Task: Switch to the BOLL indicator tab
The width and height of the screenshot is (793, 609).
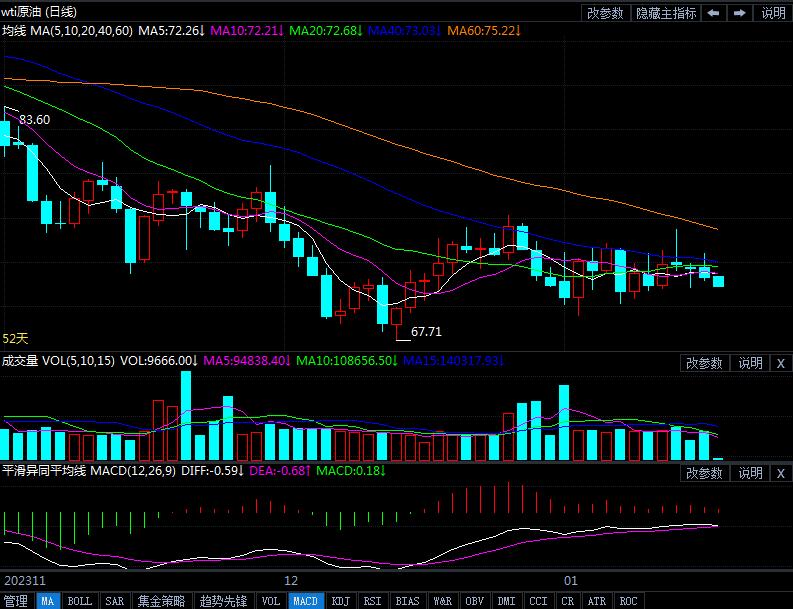Action: coord(79,601)
